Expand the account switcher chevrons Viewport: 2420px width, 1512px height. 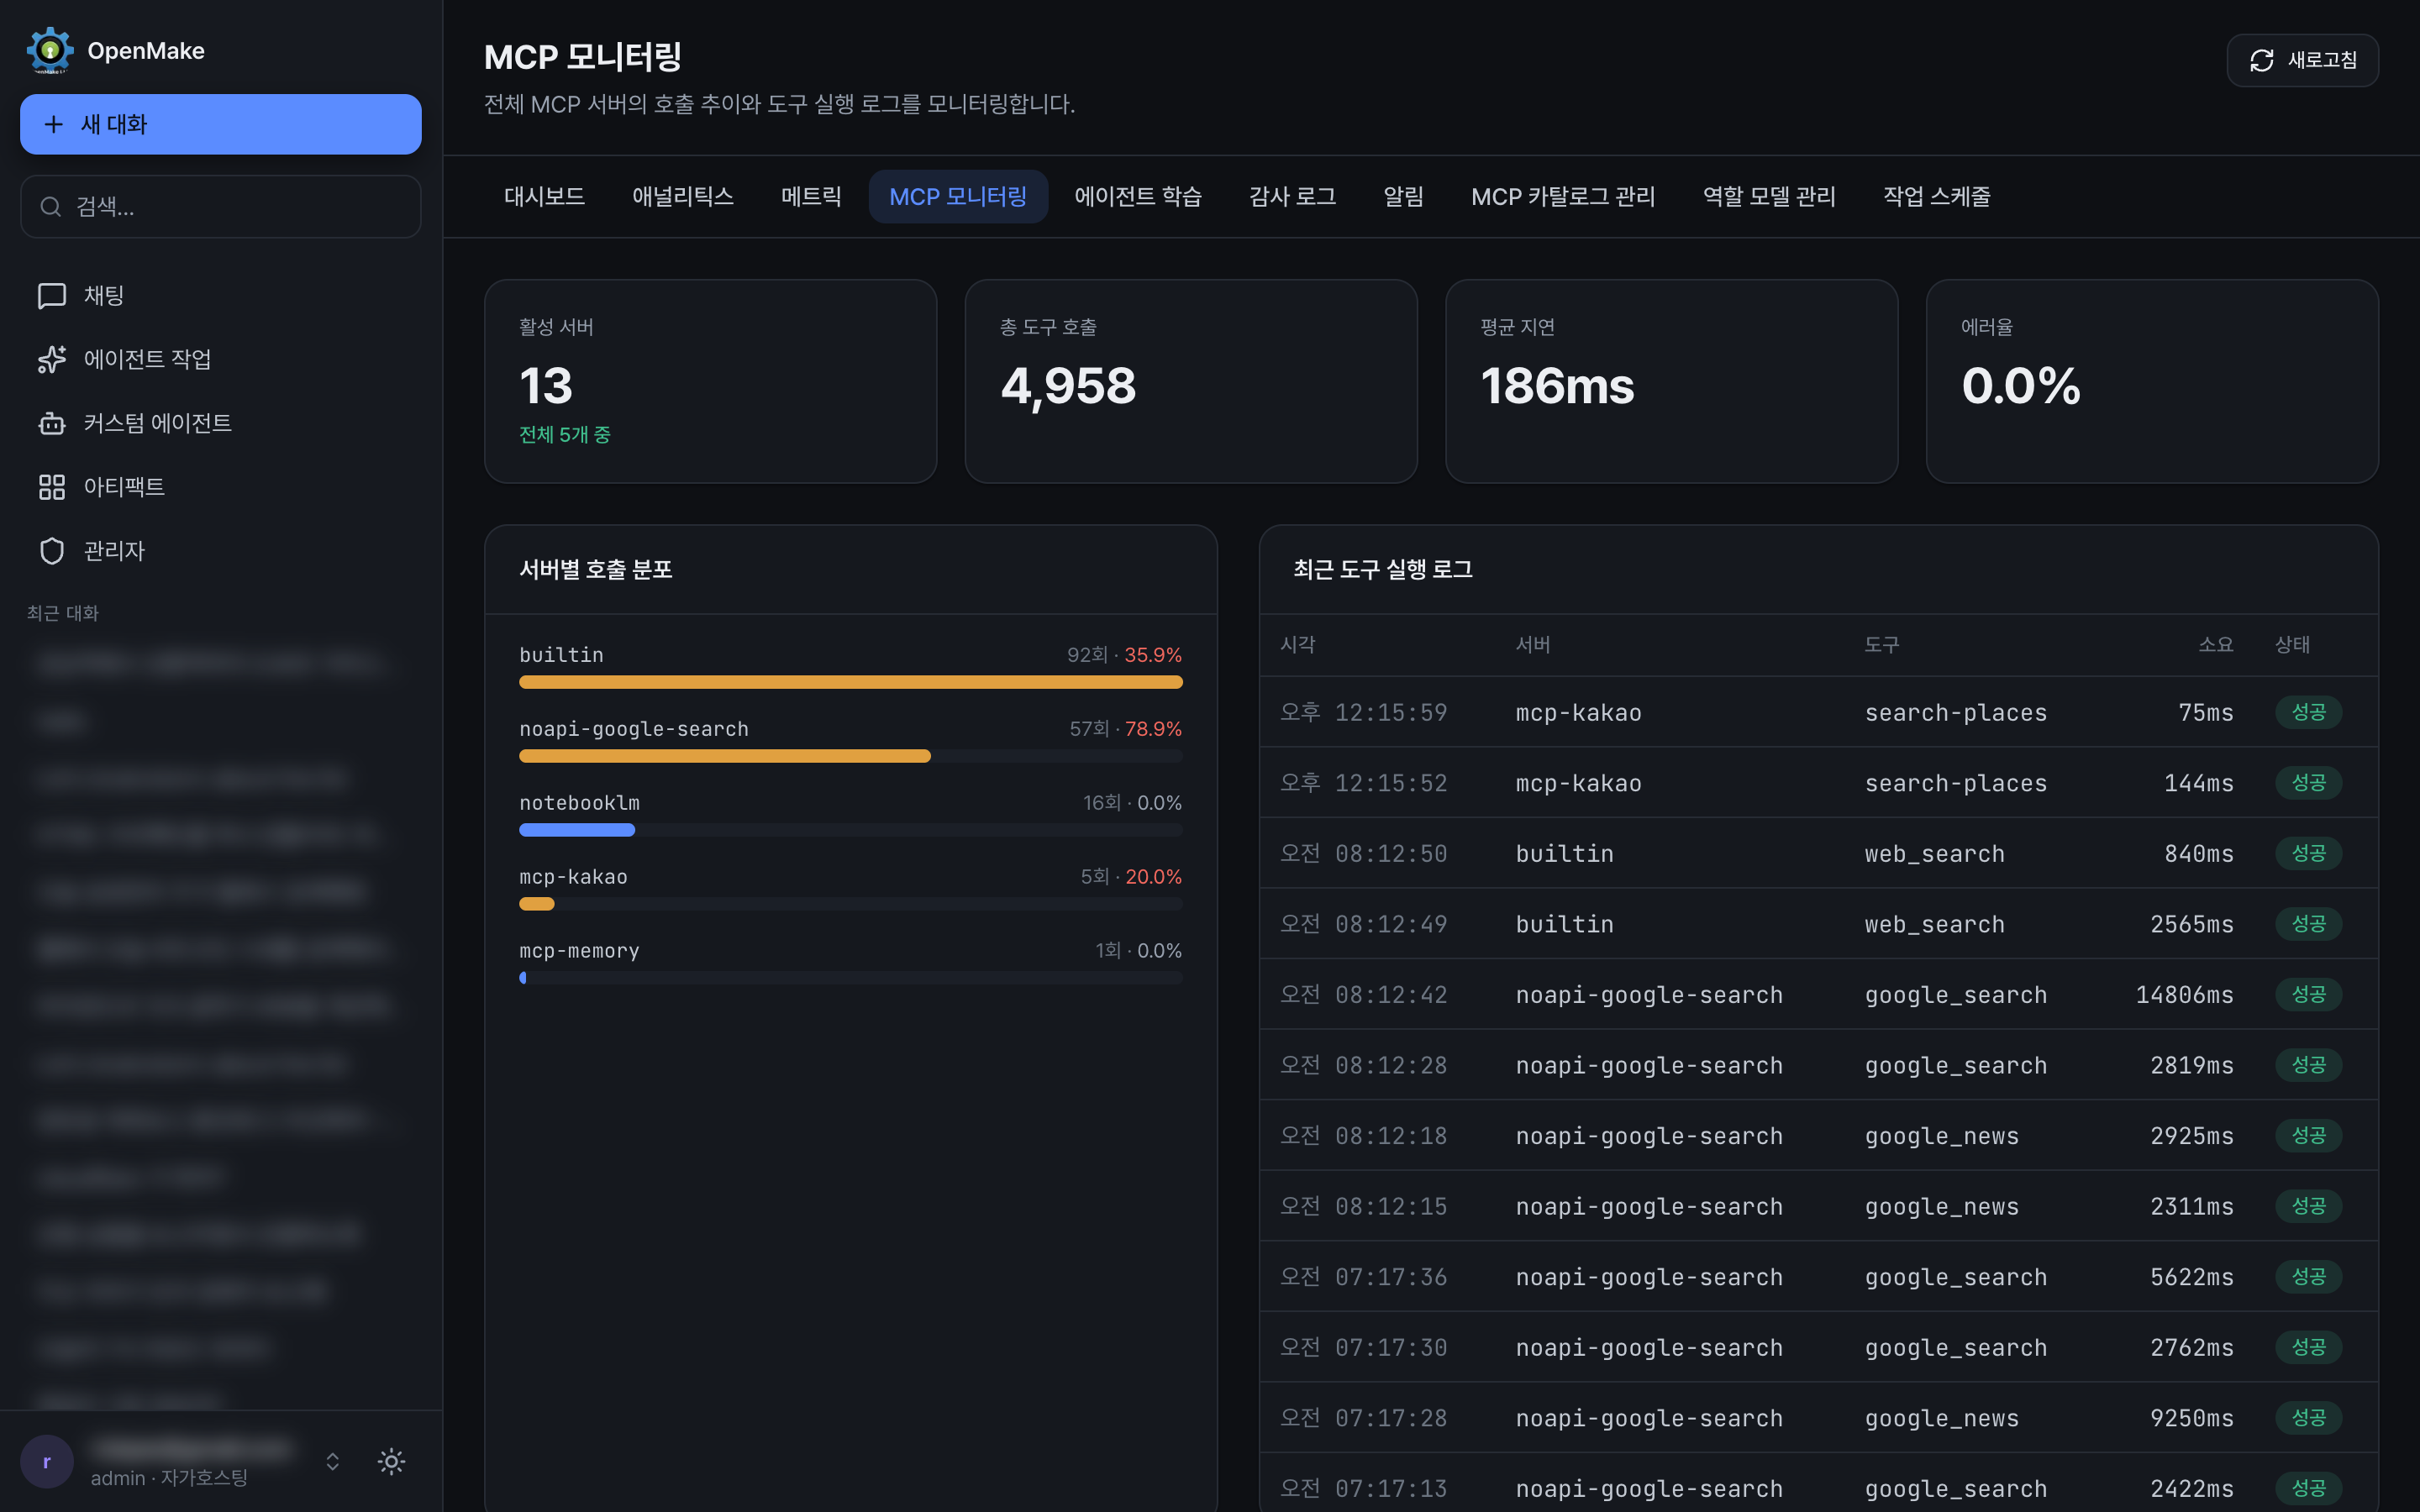tap(333, 1462)
